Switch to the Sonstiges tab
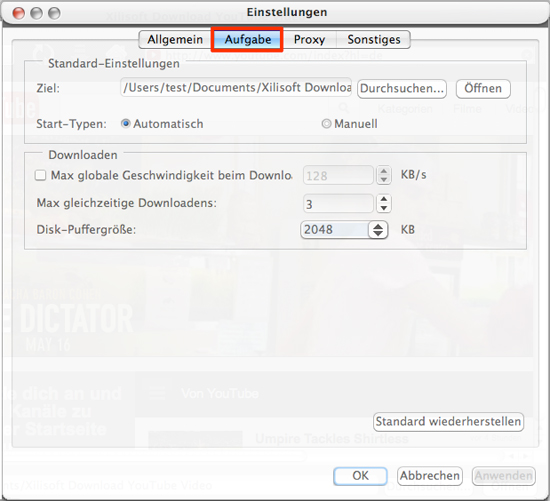This screenshot has height=501, width=550. click(x=374, y=39)
